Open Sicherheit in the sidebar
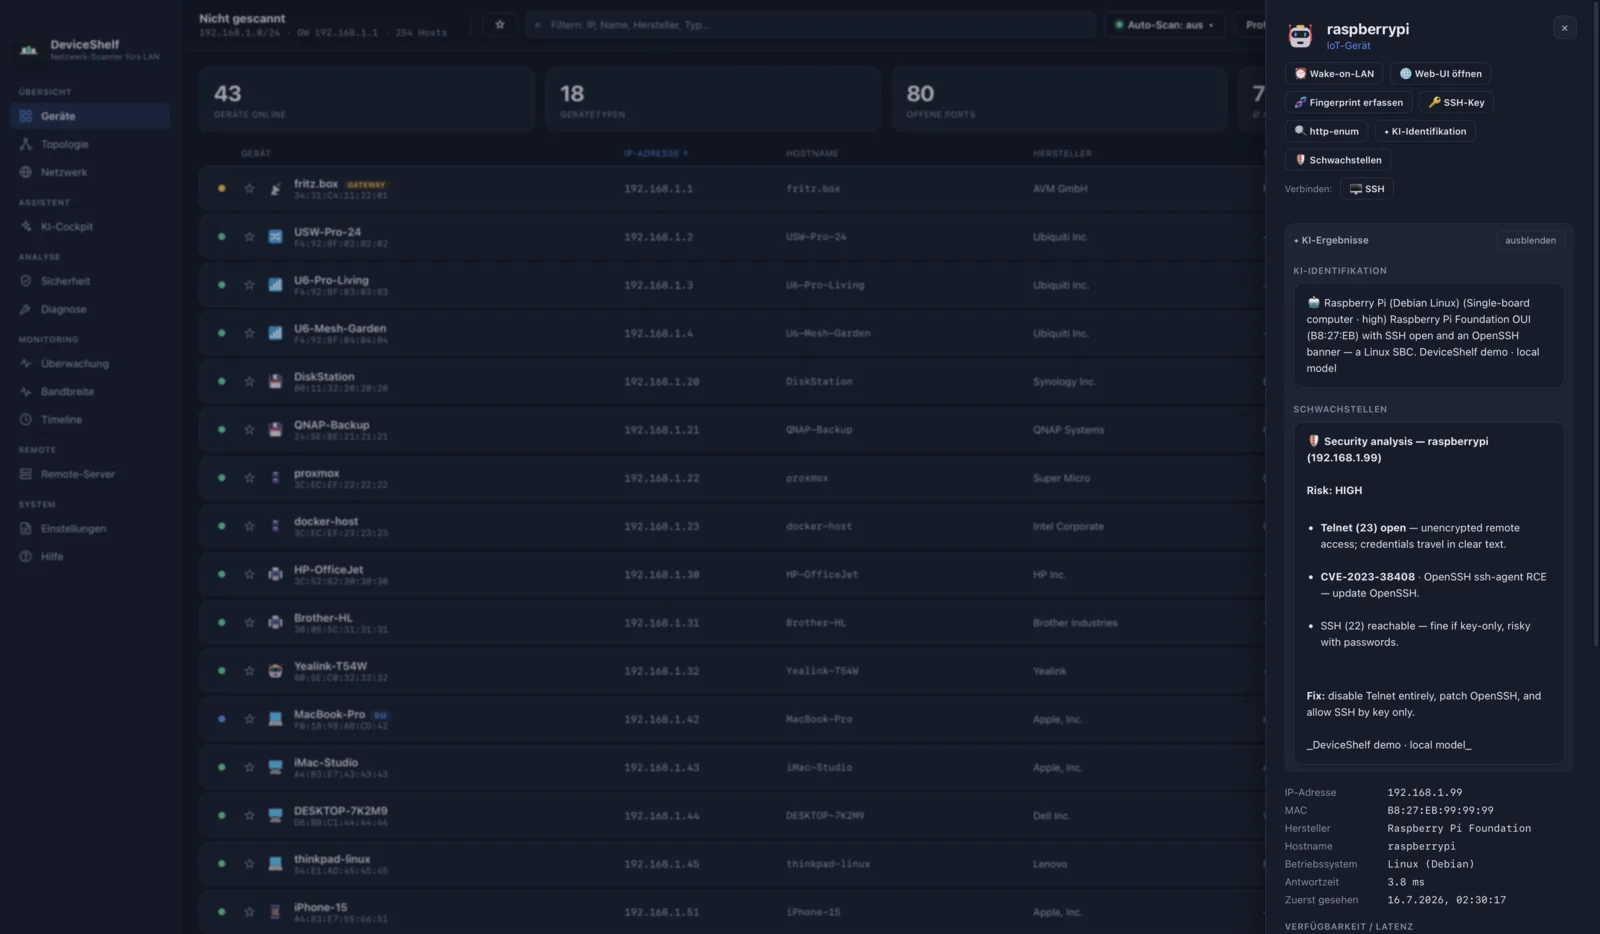Screen dimensions: 1600x934 [90, 281]
